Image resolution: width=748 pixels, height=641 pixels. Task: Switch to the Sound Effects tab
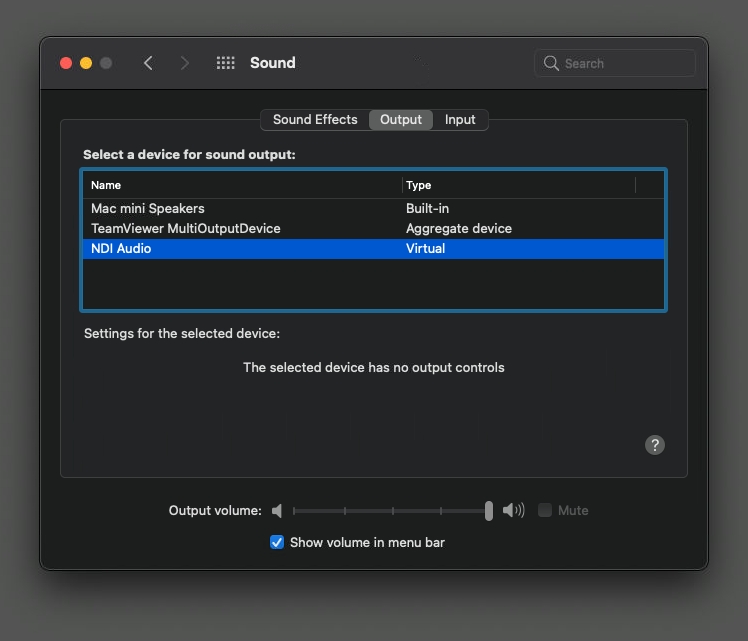point(315,120)
